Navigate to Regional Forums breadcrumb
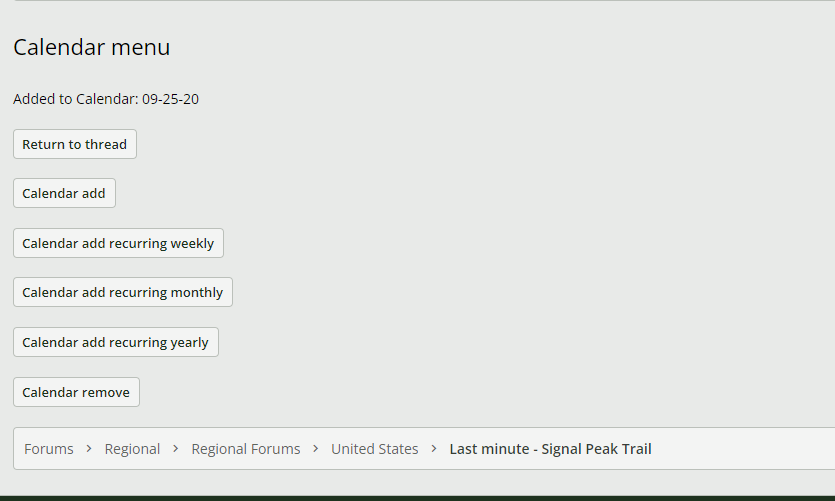 tap(246, 449)
